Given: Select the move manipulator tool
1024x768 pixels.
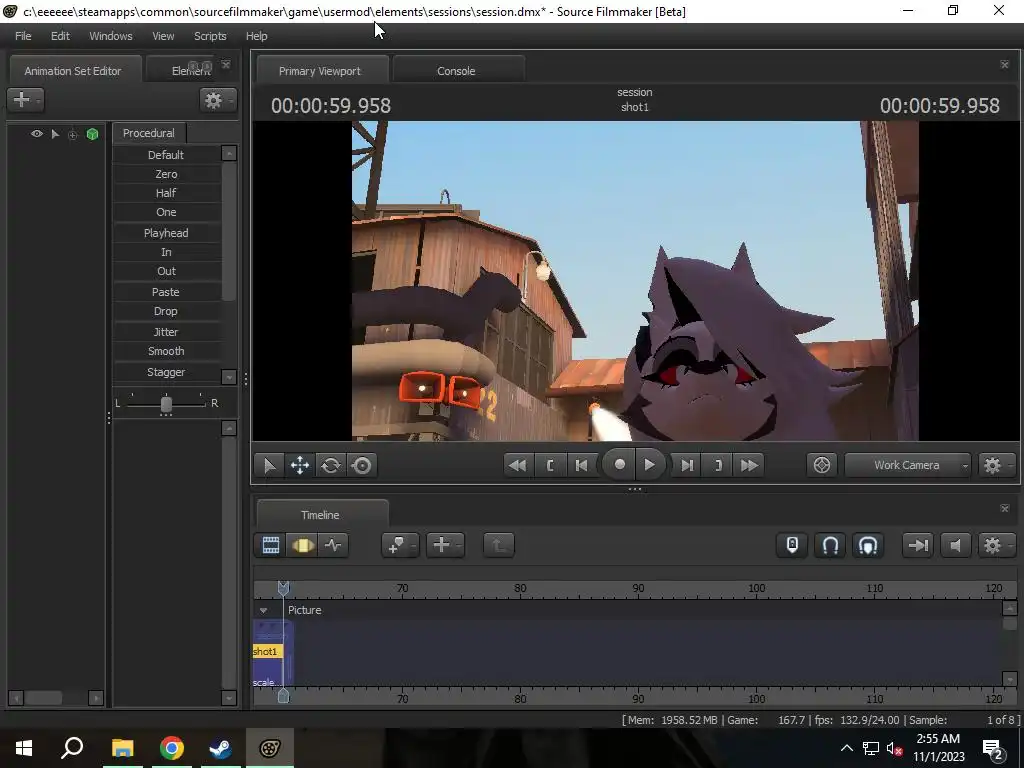Looking at the screenshot, I should (300, 465).
